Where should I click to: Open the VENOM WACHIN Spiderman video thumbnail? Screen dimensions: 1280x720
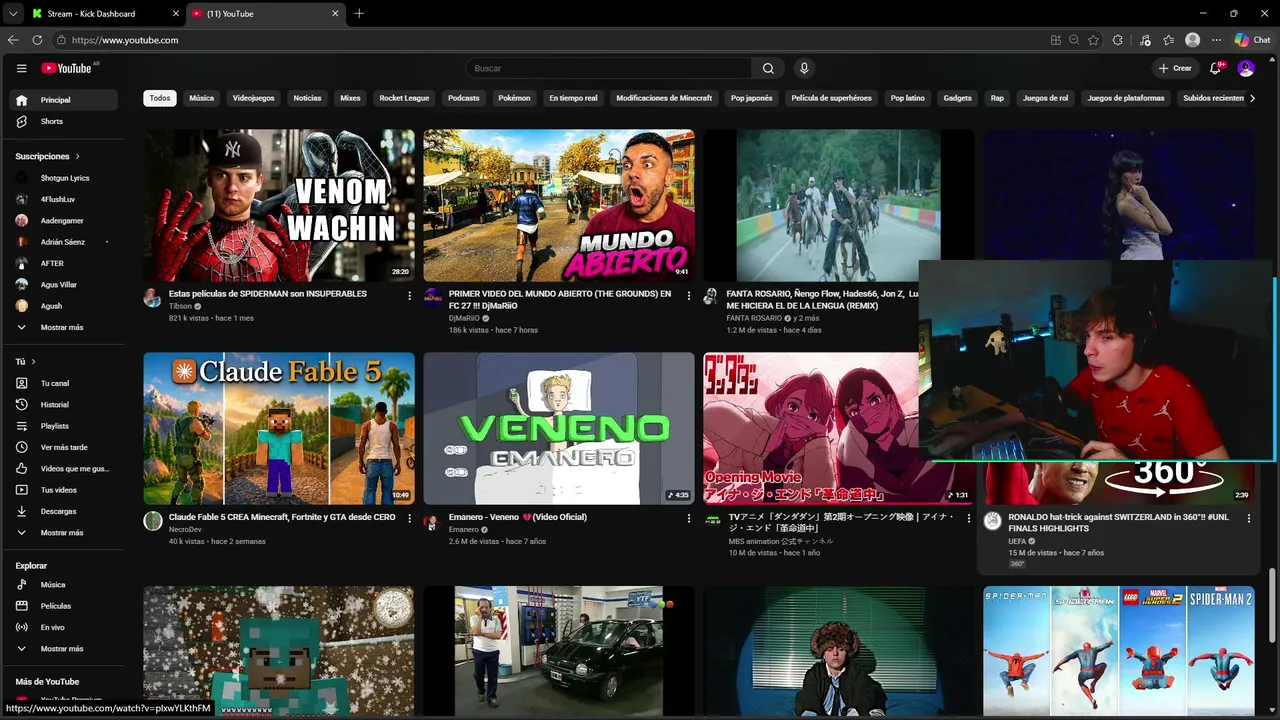click(x=279, y=205)
